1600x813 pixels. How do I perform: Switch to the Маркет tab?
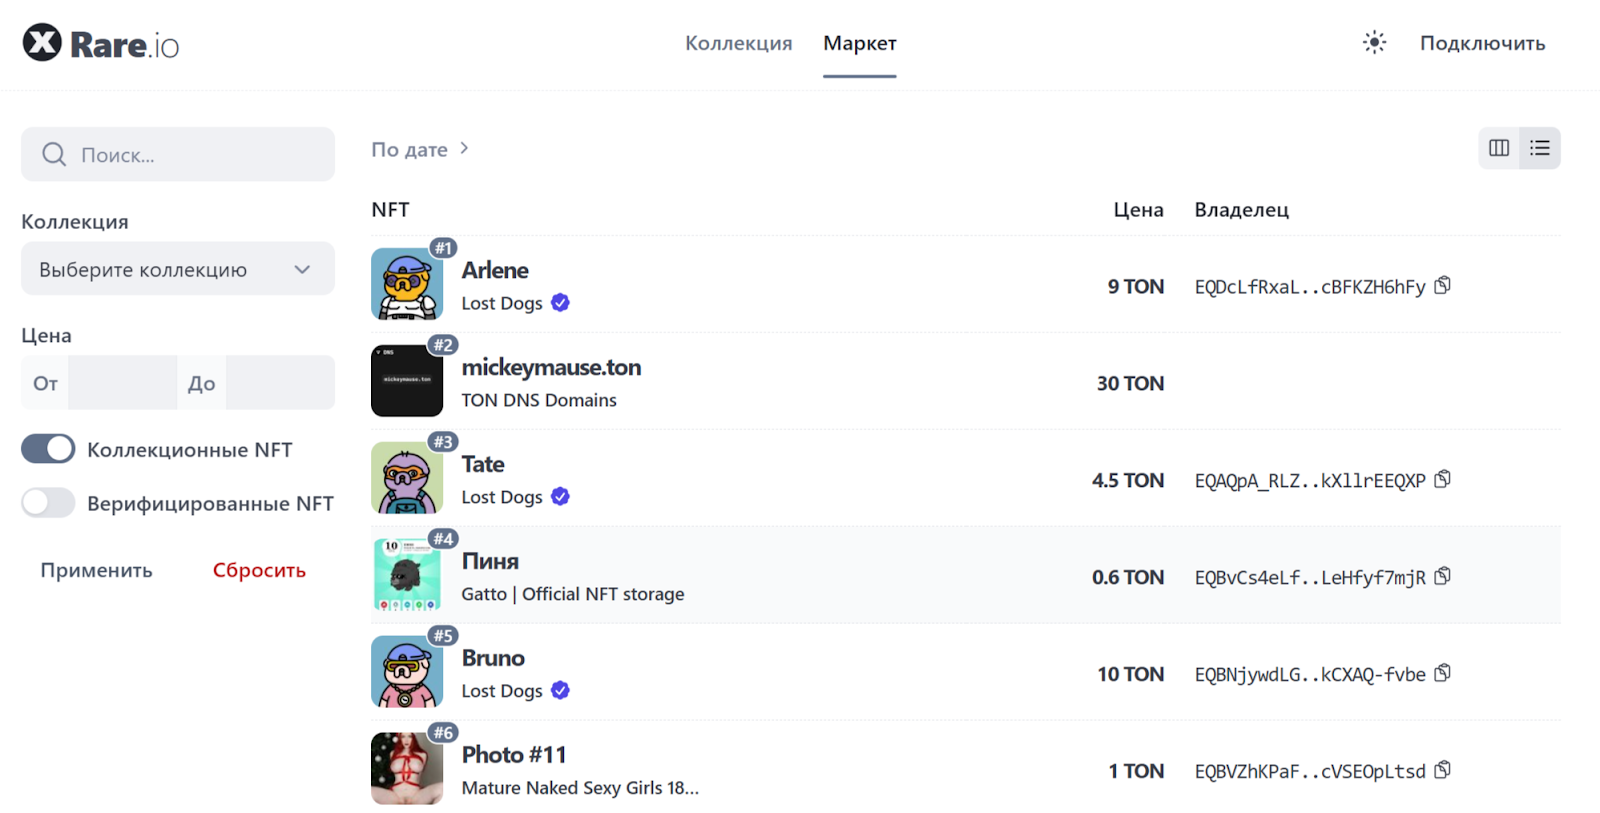click(x=859, y=43)
